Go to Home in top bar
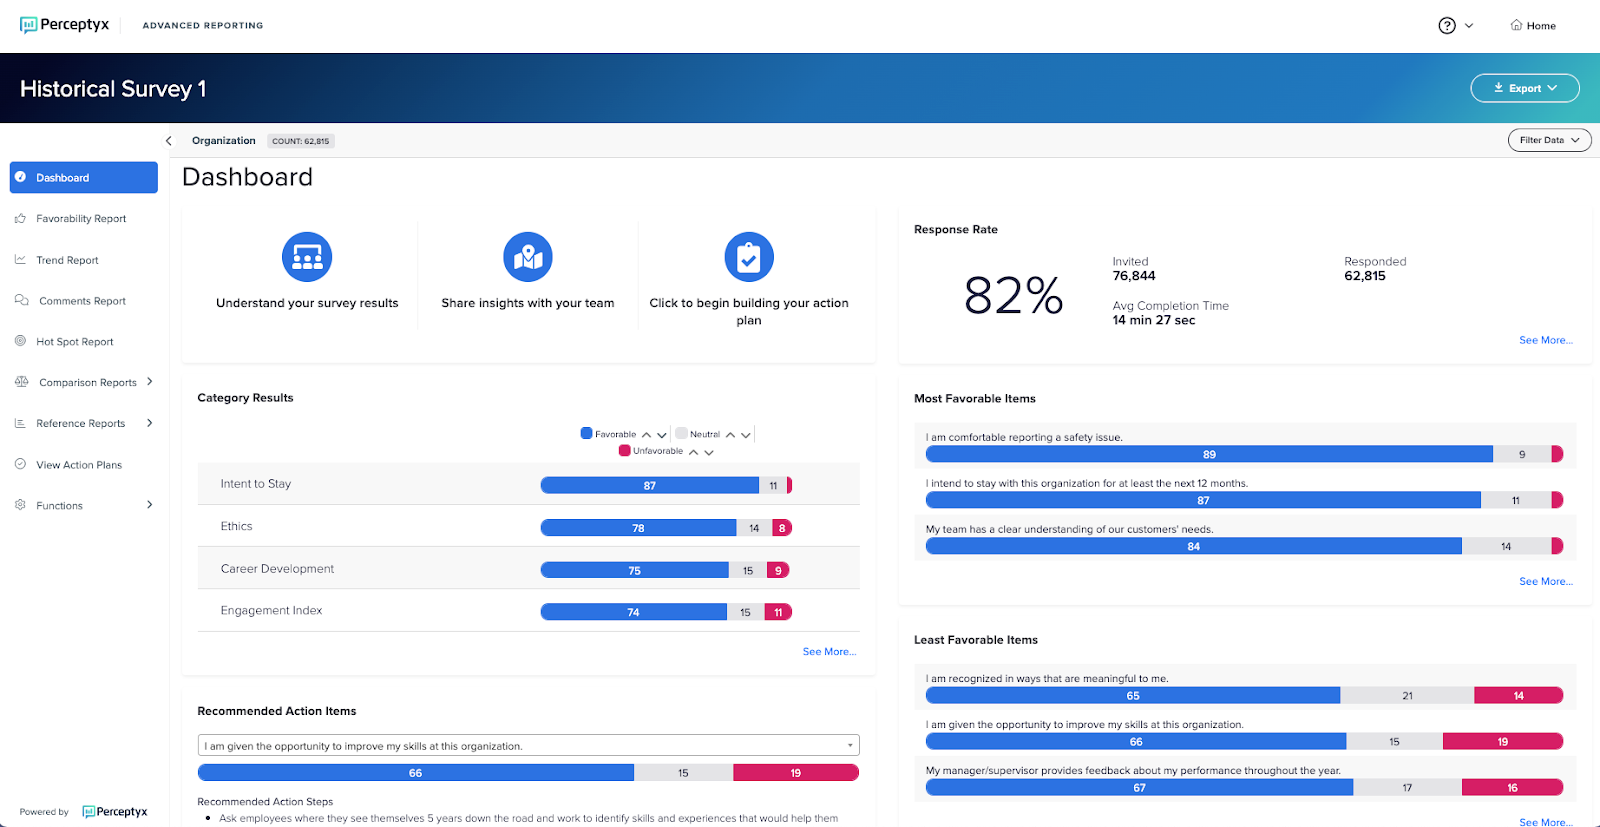Viewport: 1600px width, 827px height. pyautogui.click(x=1533, y=26)
